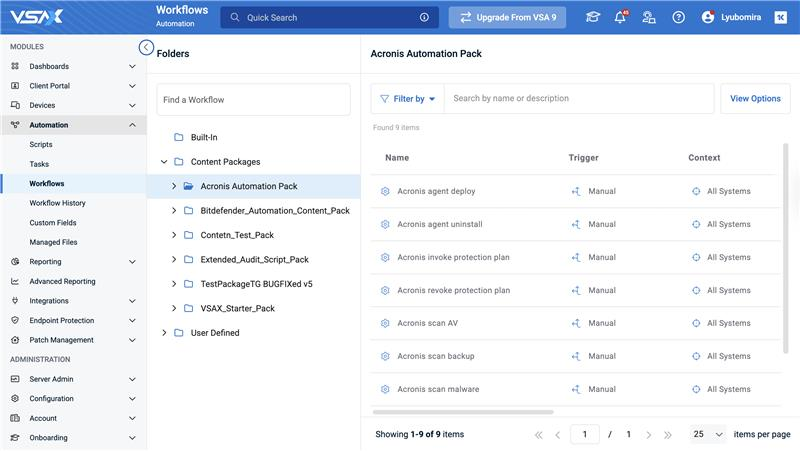Image resolution: width=800 pixels, height=451 pixels.
Task: Expand the Dashboards menu chevron
Action: click(x=132, y=66)
